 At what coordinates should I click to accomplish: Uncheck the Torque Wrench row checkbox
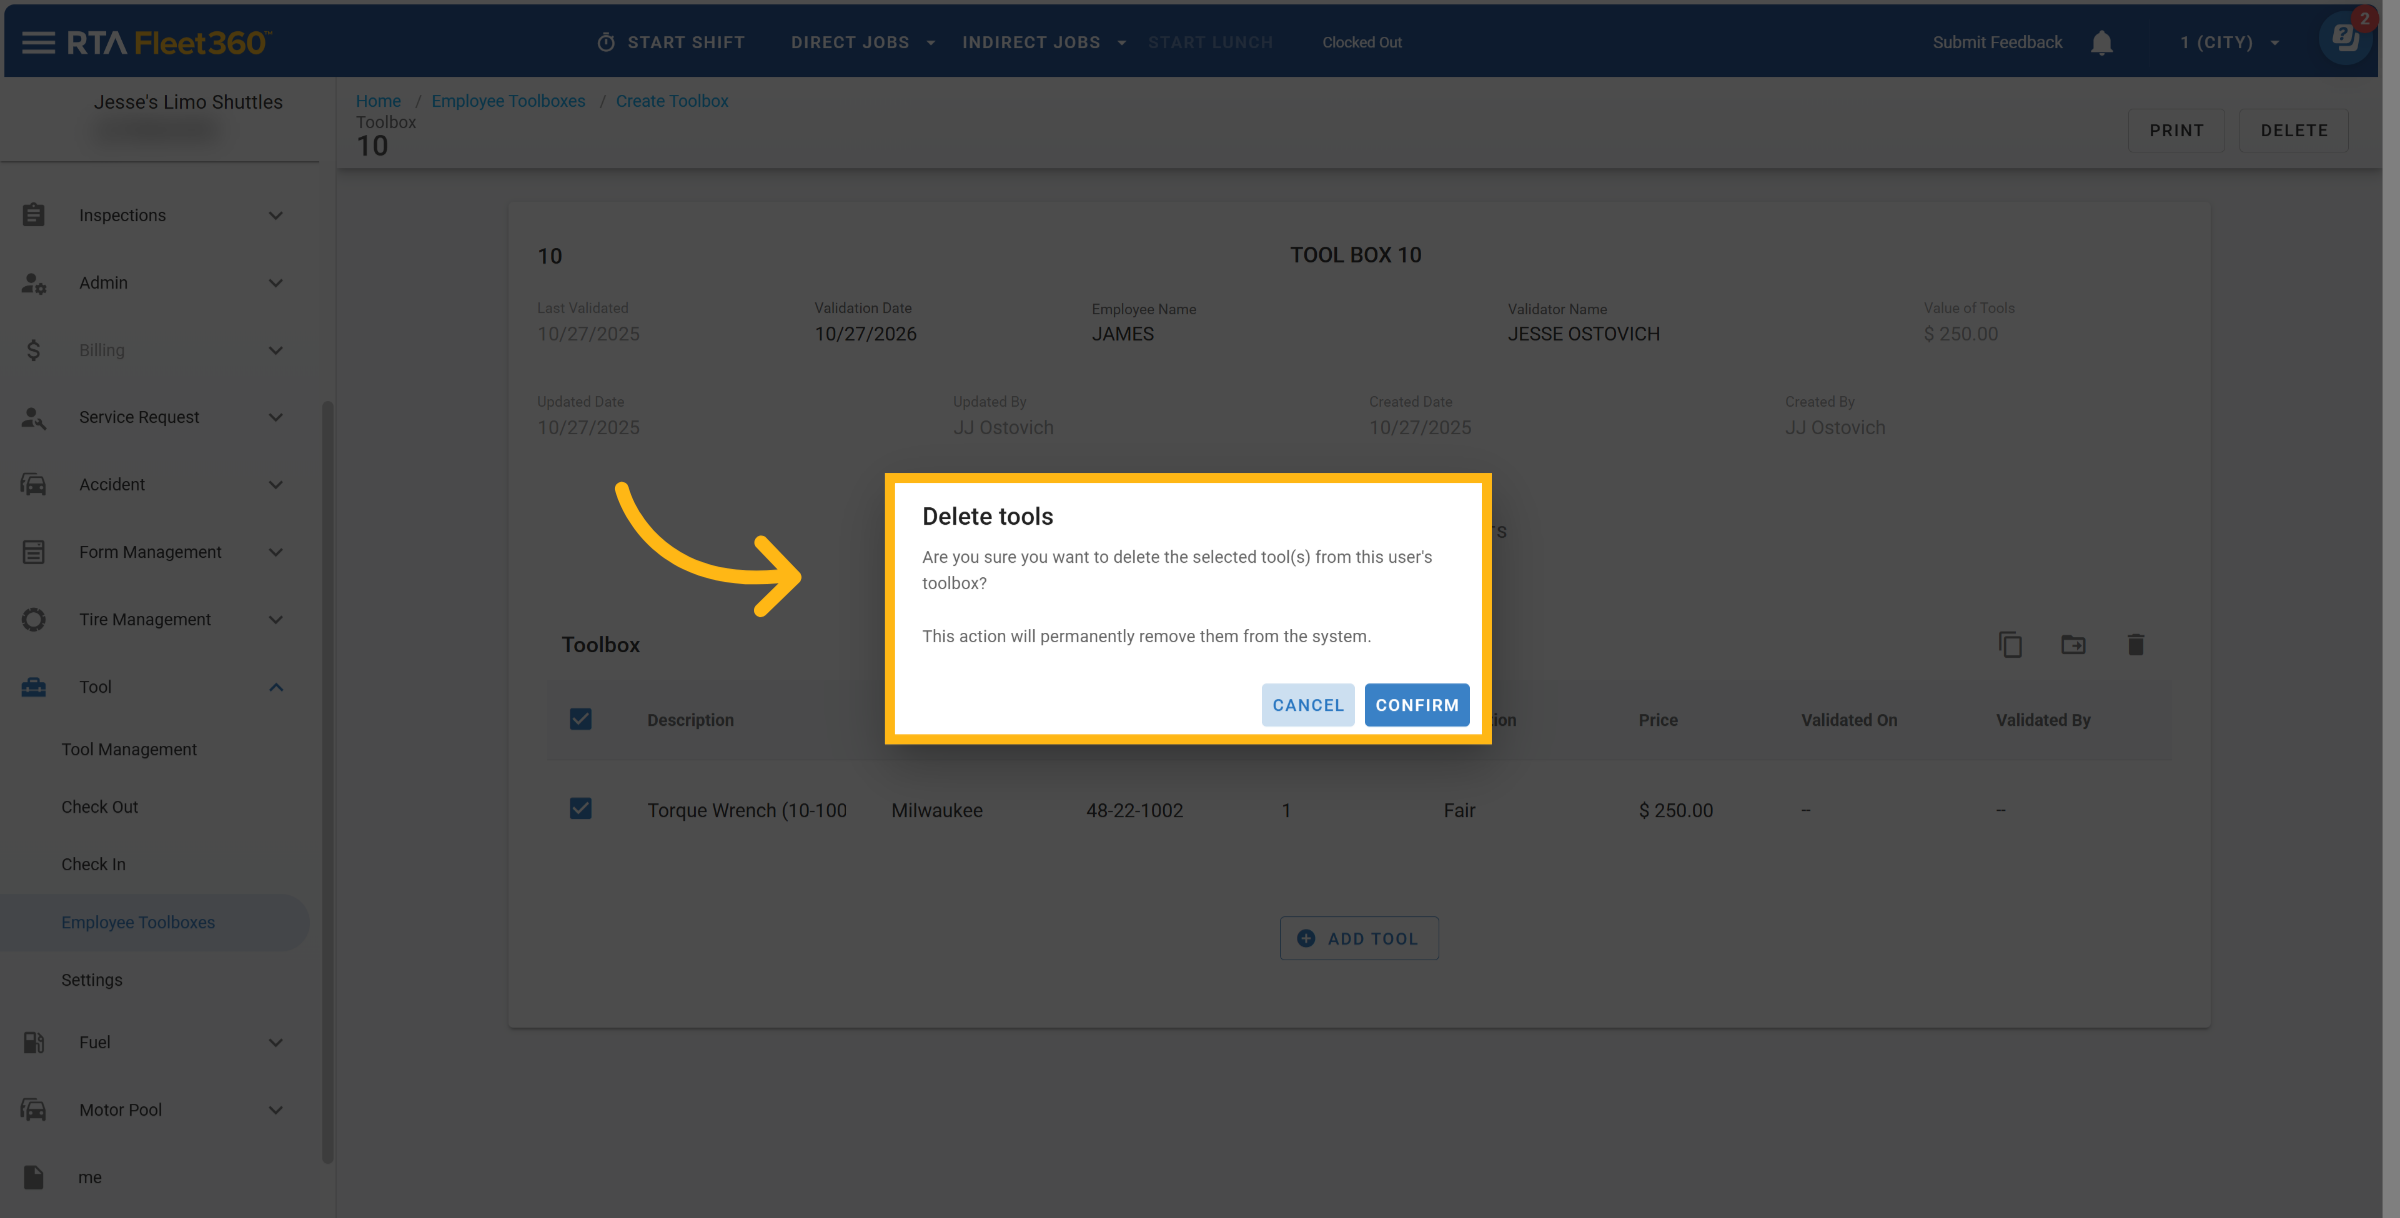pyautogui.click(x=580, y=809)
